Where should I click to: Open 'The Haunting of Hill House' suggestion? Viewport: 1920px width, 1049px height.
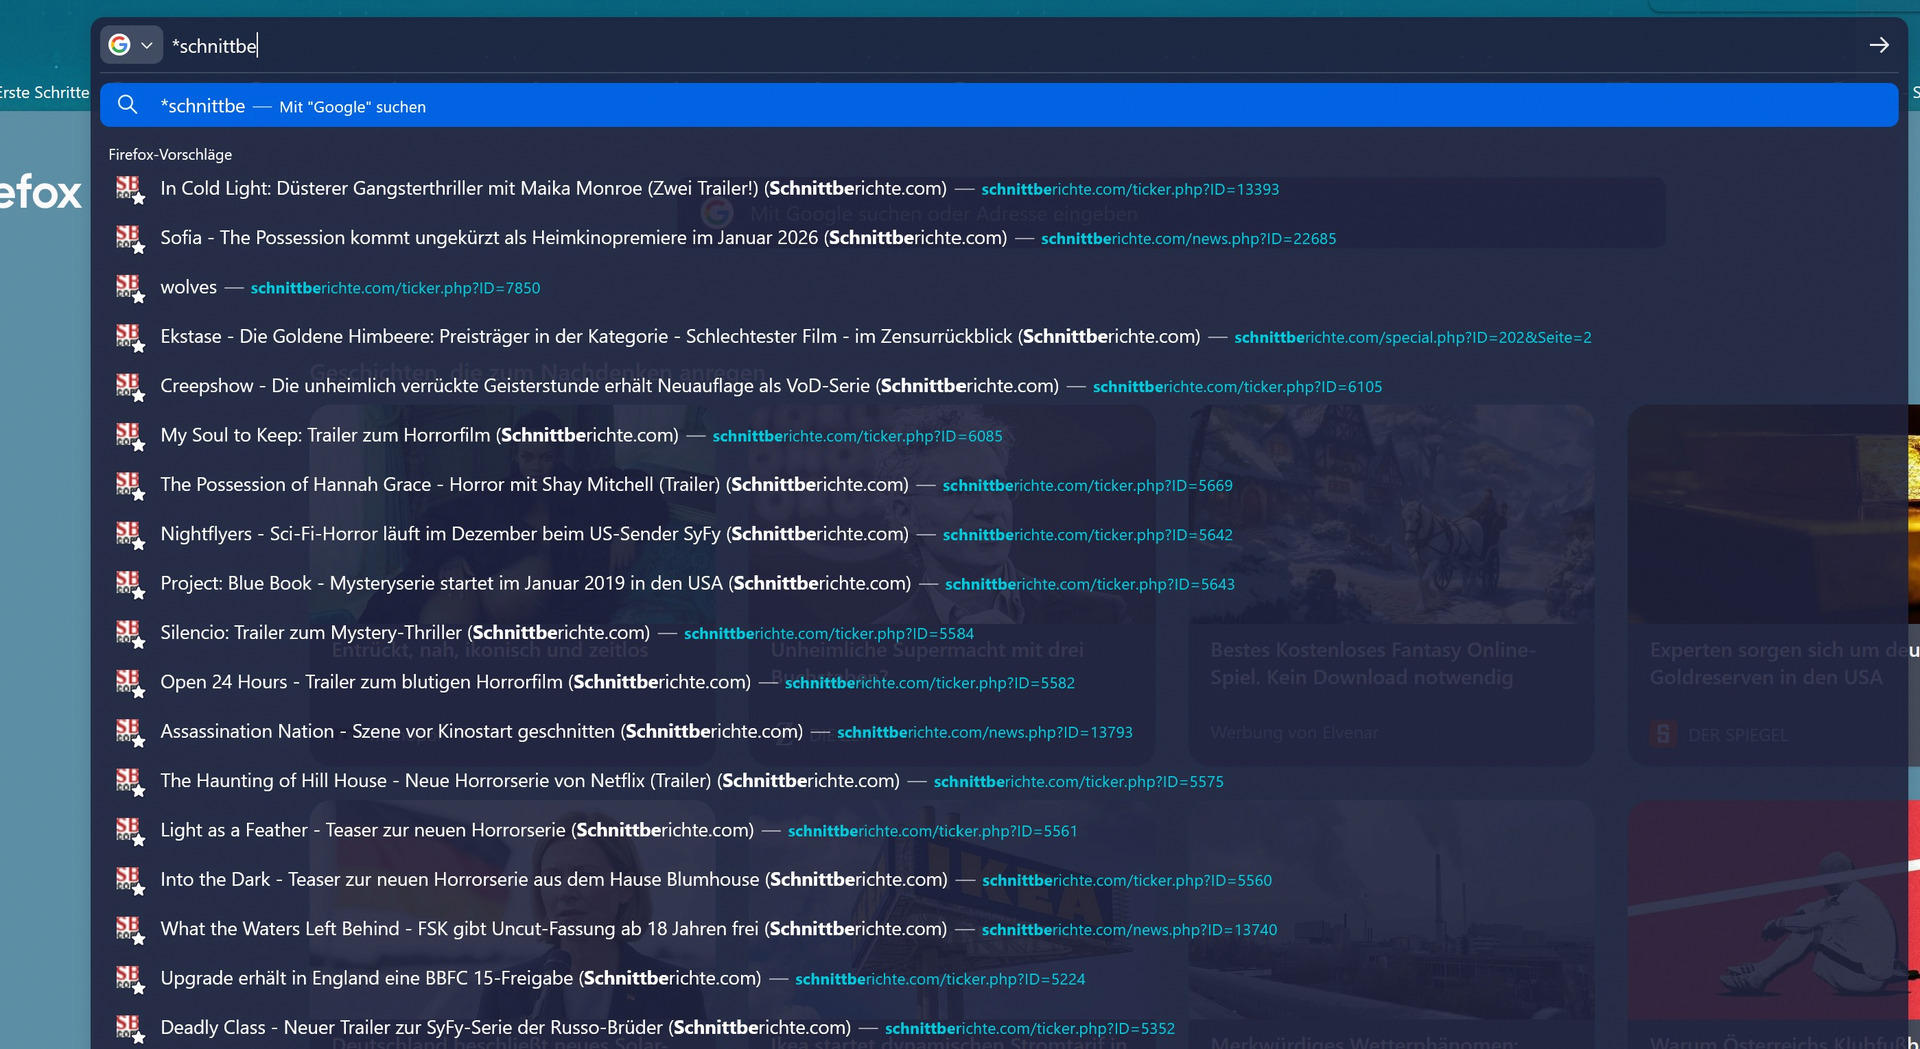(x=999, y=781)
